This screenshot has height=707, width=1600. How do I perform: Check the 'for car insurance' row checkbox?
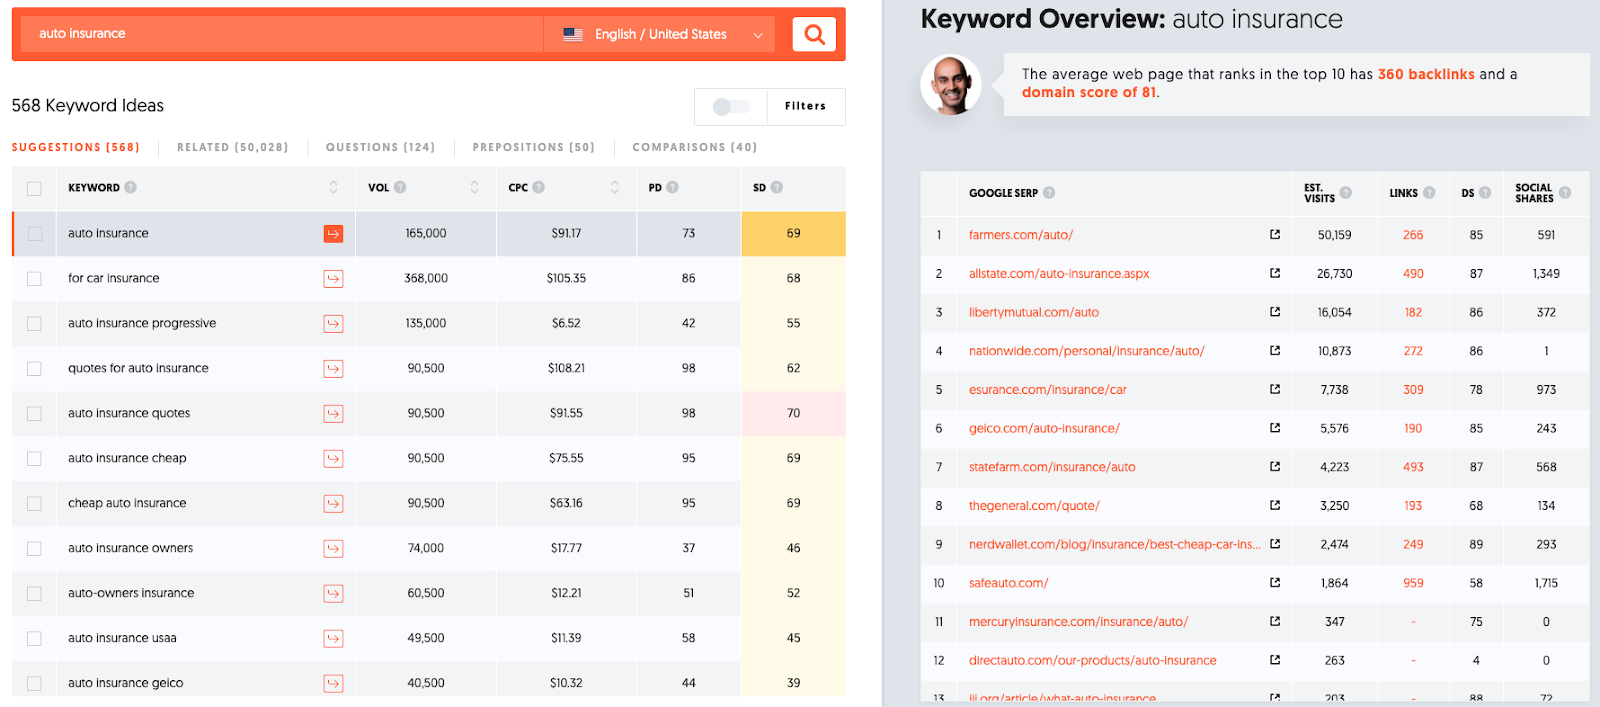point(34,278)
